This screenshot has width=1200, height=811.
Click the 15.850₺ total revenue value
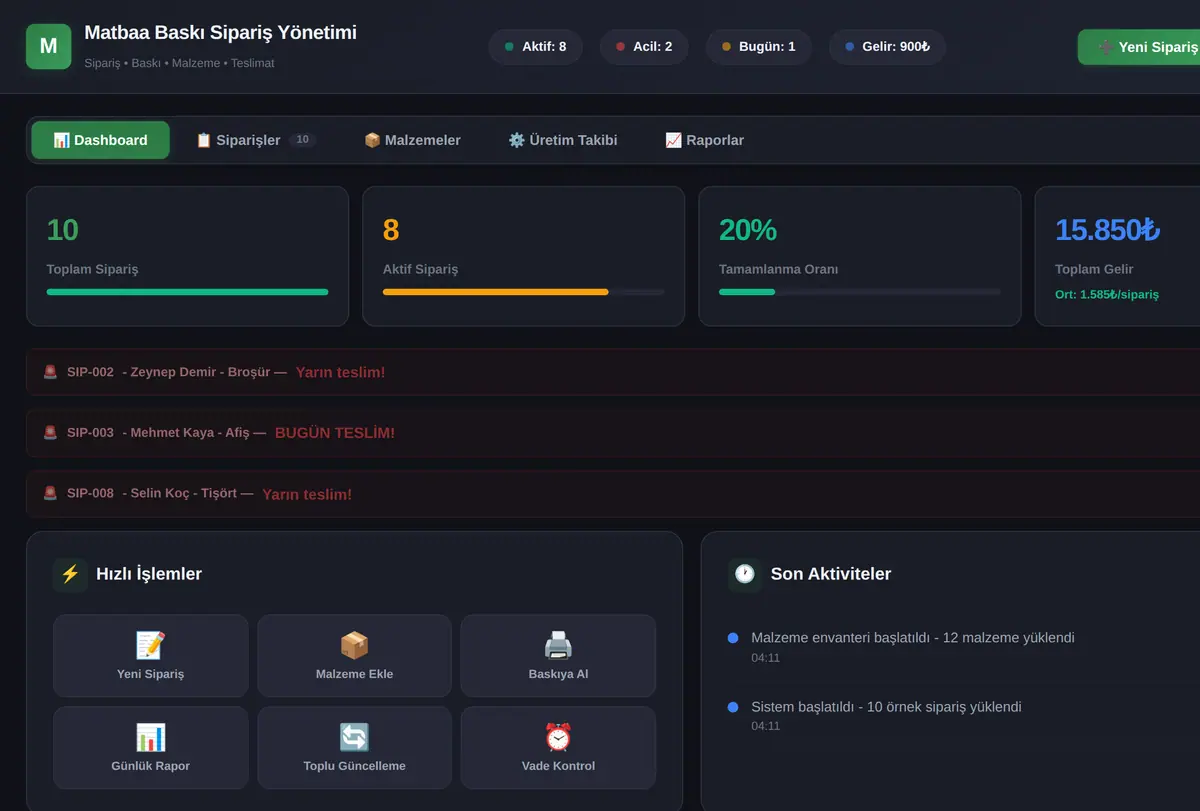[1107, 230]
